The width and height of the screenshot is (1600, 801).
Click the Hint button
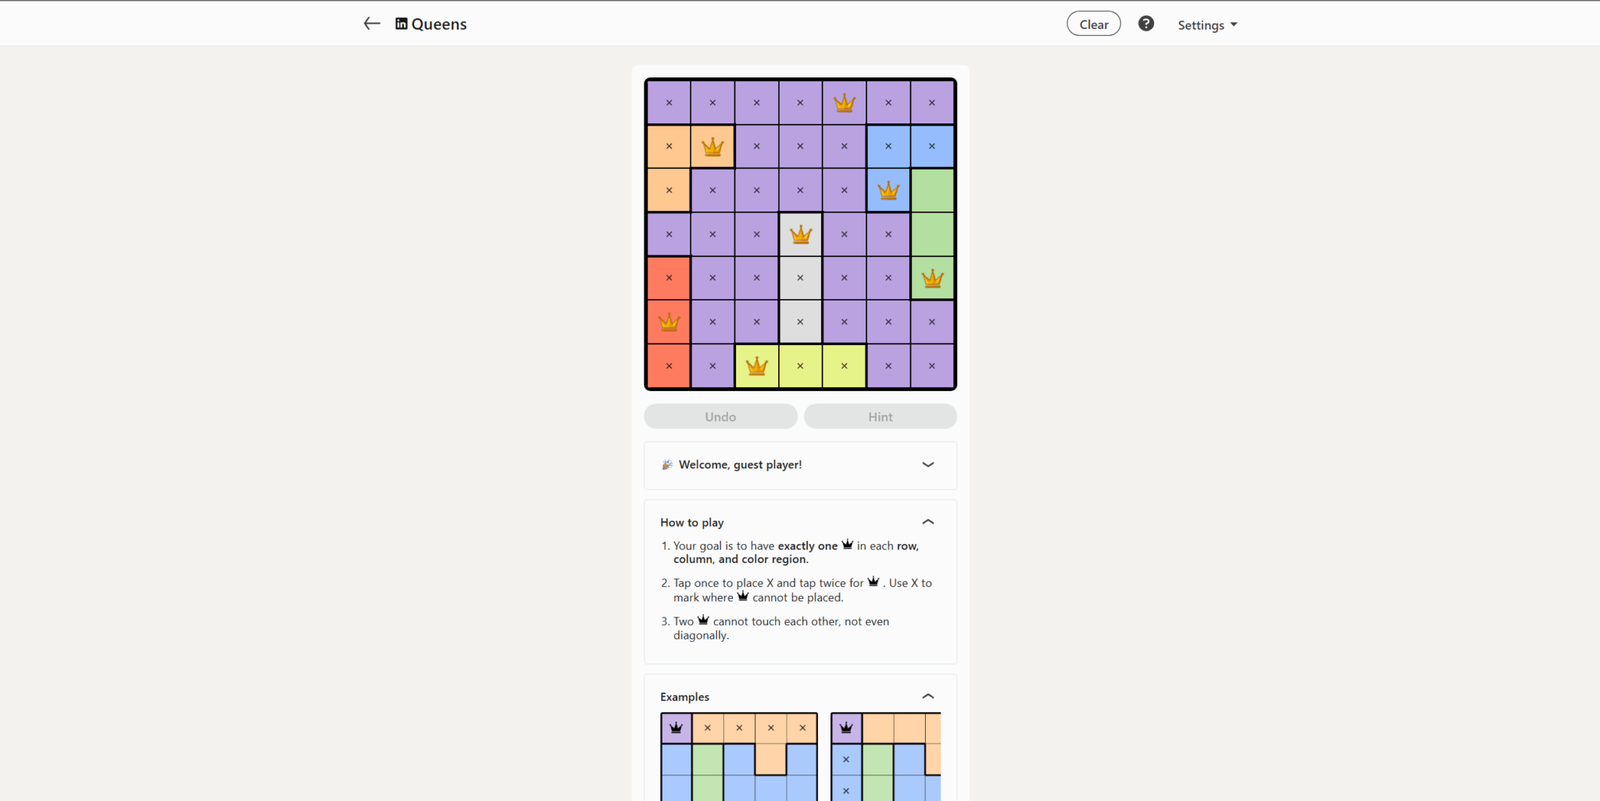point(880,416)
